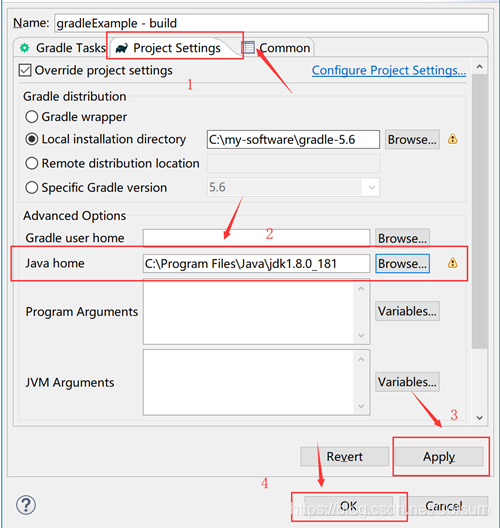Toggle Override project settings checkbox
Screen dimensions: 500x528
(x=25, y=70)
